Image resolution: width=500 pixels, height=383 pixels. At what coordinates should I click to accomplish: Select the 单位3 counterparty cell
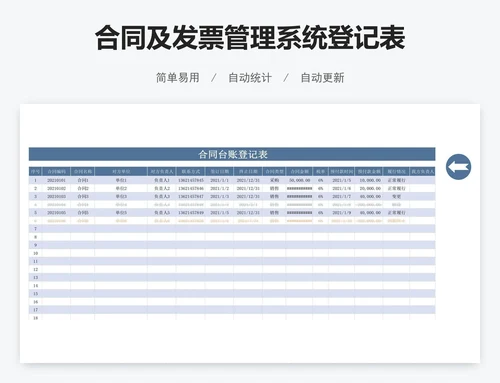(x=121, y=197)
